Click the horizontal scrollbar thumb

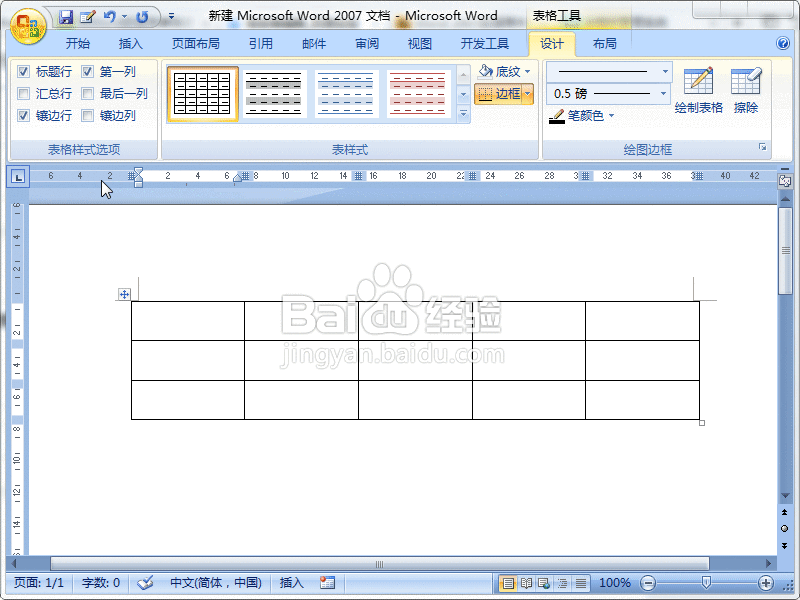(x=380, y=564)
